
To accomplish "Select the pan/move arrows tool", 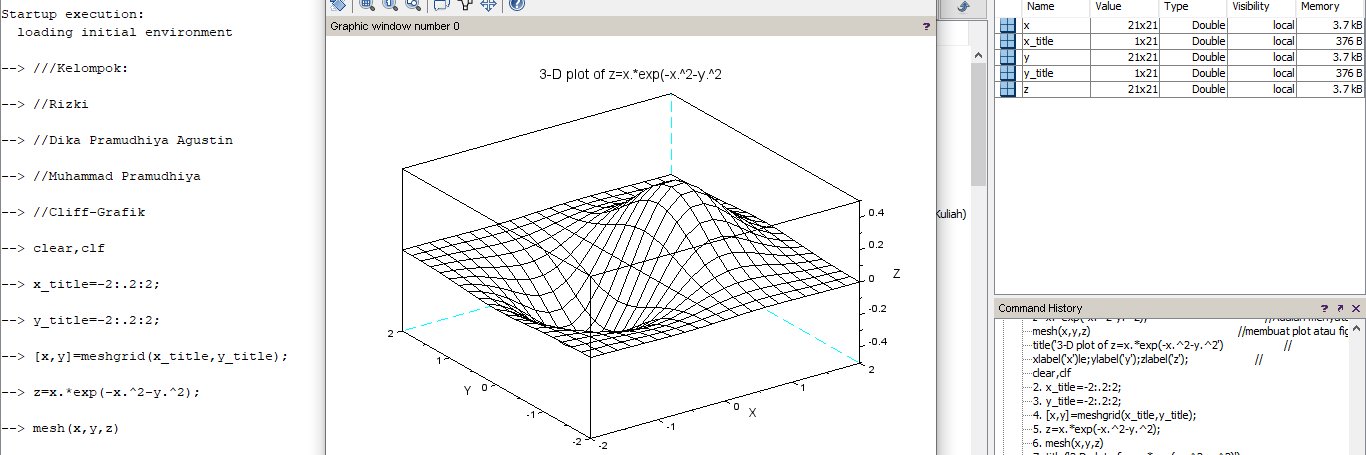I will (488, 4).
